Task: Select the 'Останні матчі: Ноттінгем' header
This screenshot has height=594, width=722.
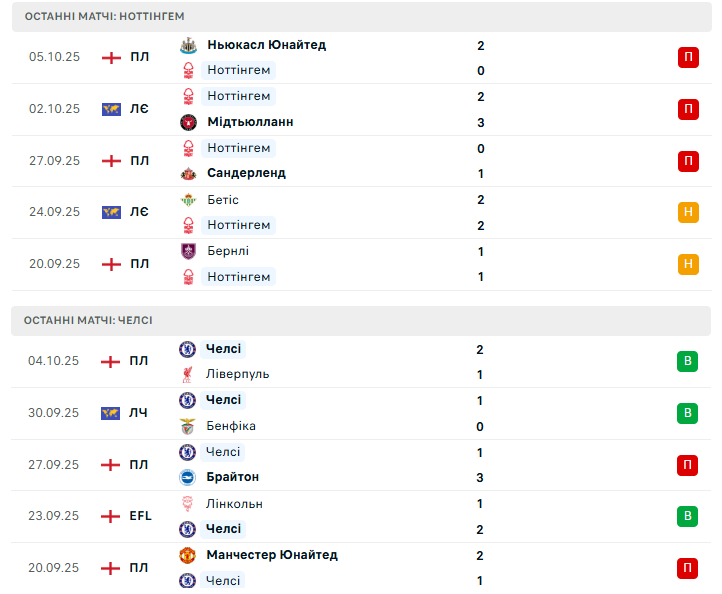Action: 104,17
